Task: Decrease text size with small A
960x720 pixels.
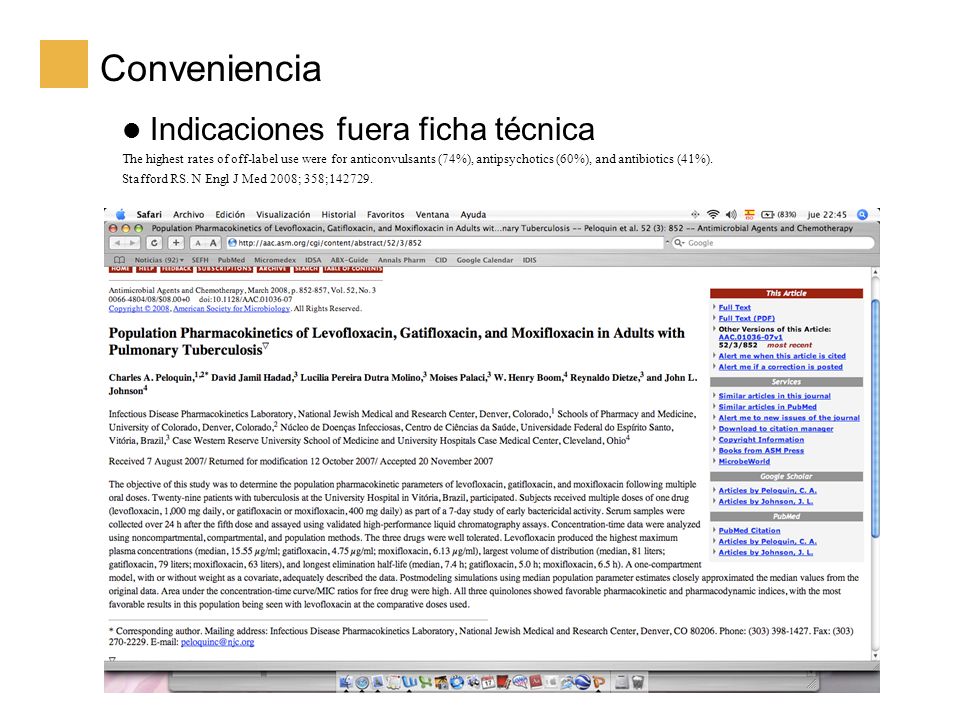Action: pyautogui.click(x=198, y=243)
